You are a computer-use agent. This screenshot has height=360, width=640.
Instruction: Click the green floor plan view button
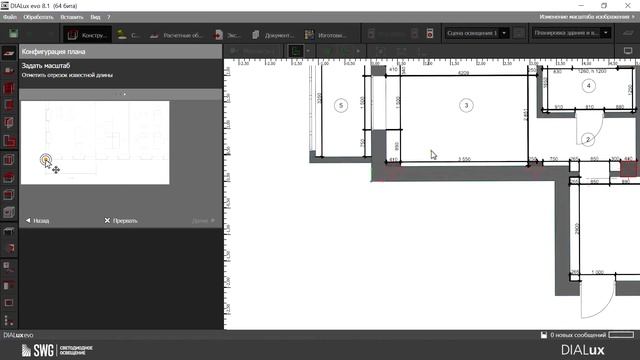click(x=296, y=51)
